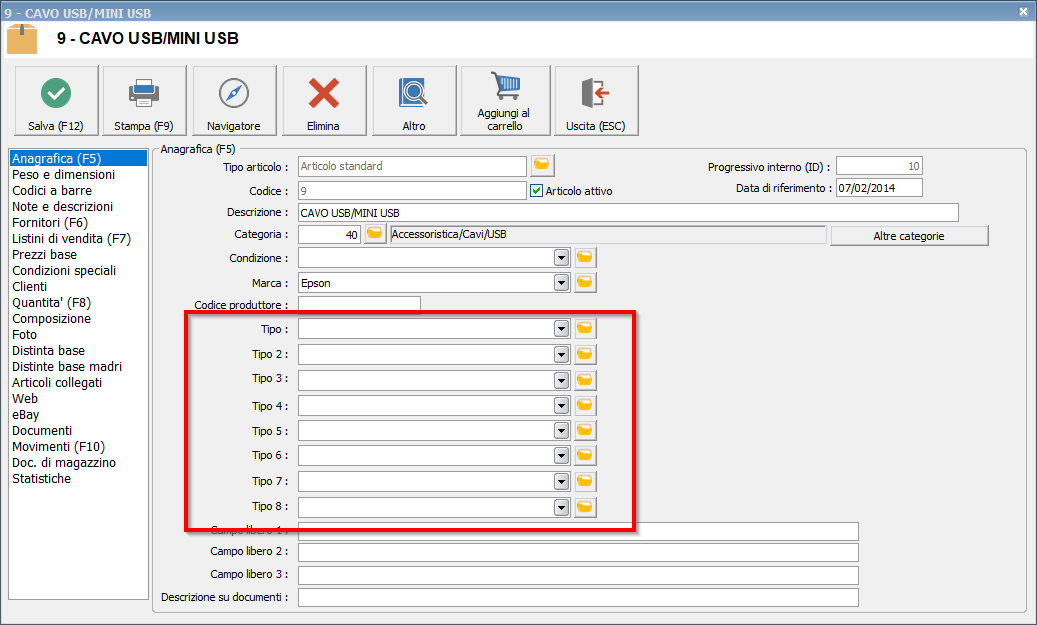Open the Navigatore compass button
The height and width of the screenshot is (625, 1037).
[234, 101]
